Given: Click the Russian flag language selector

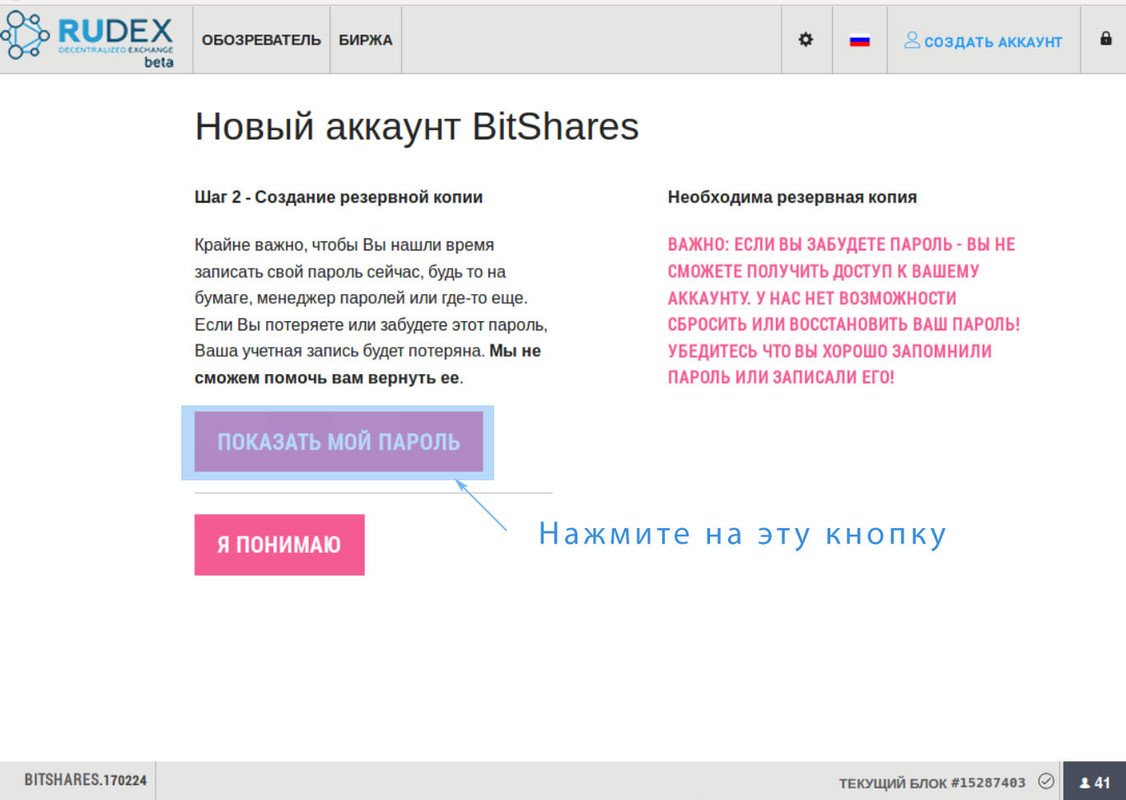Looking at the screenshot, I should coord(860,41).
